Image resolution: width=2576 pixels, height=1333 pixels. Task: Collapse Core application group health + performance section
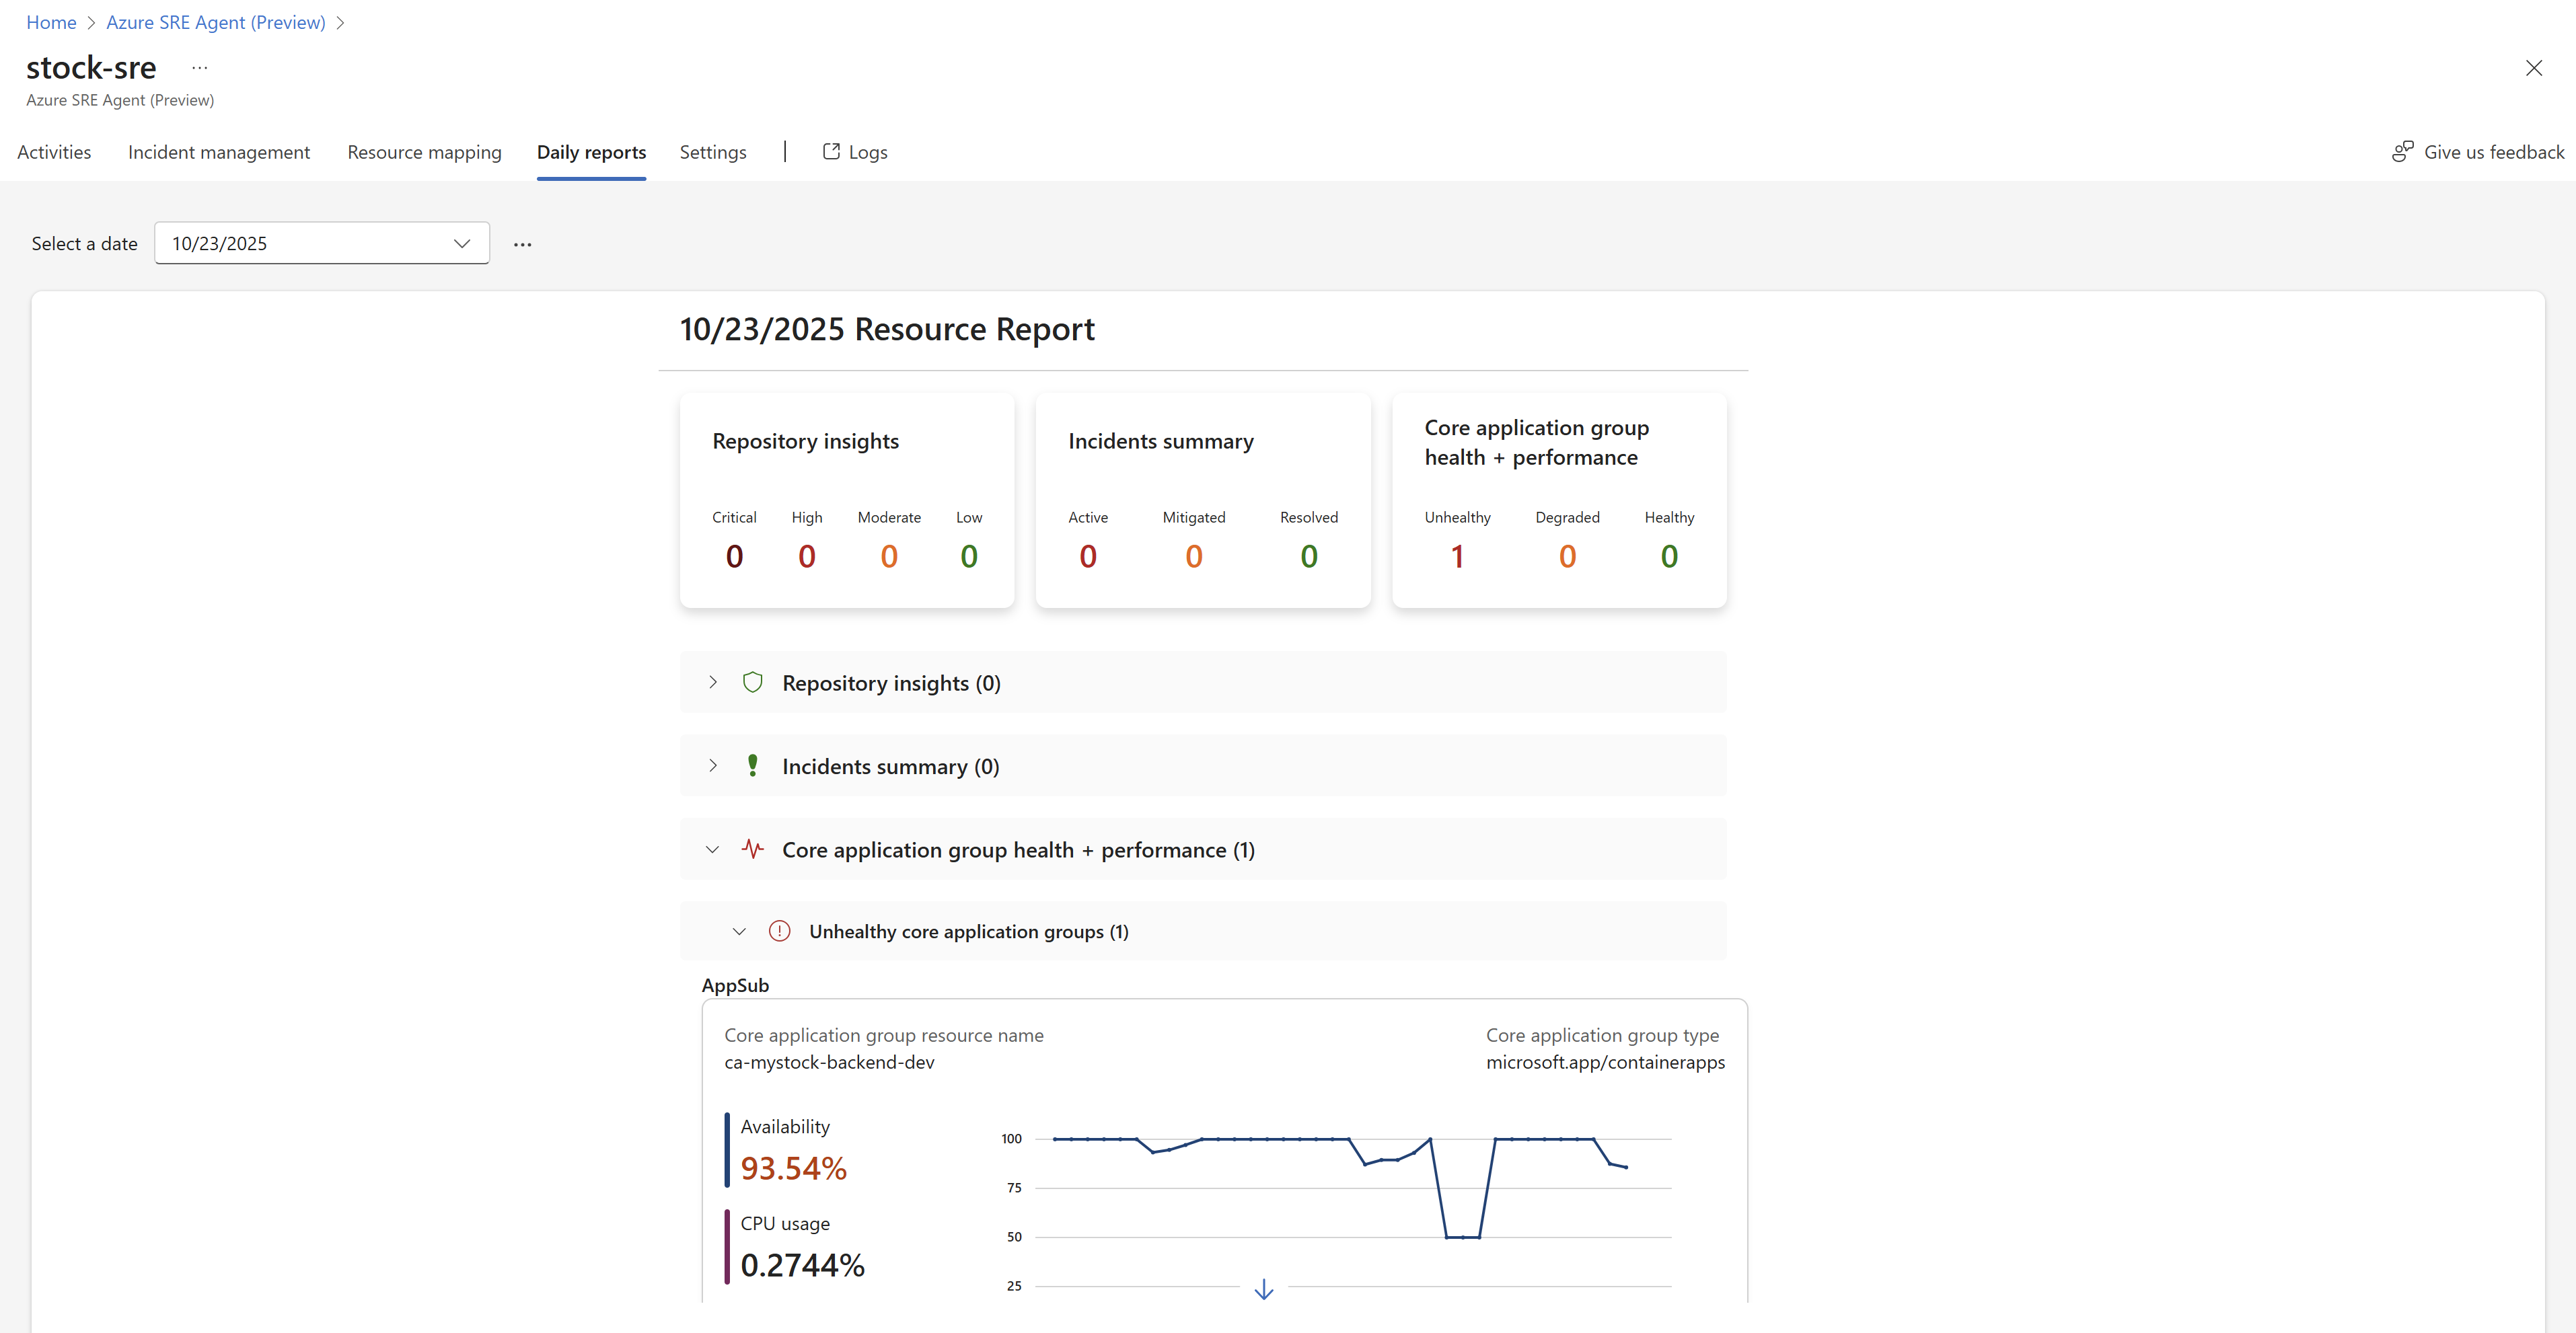tap(712, 849)
